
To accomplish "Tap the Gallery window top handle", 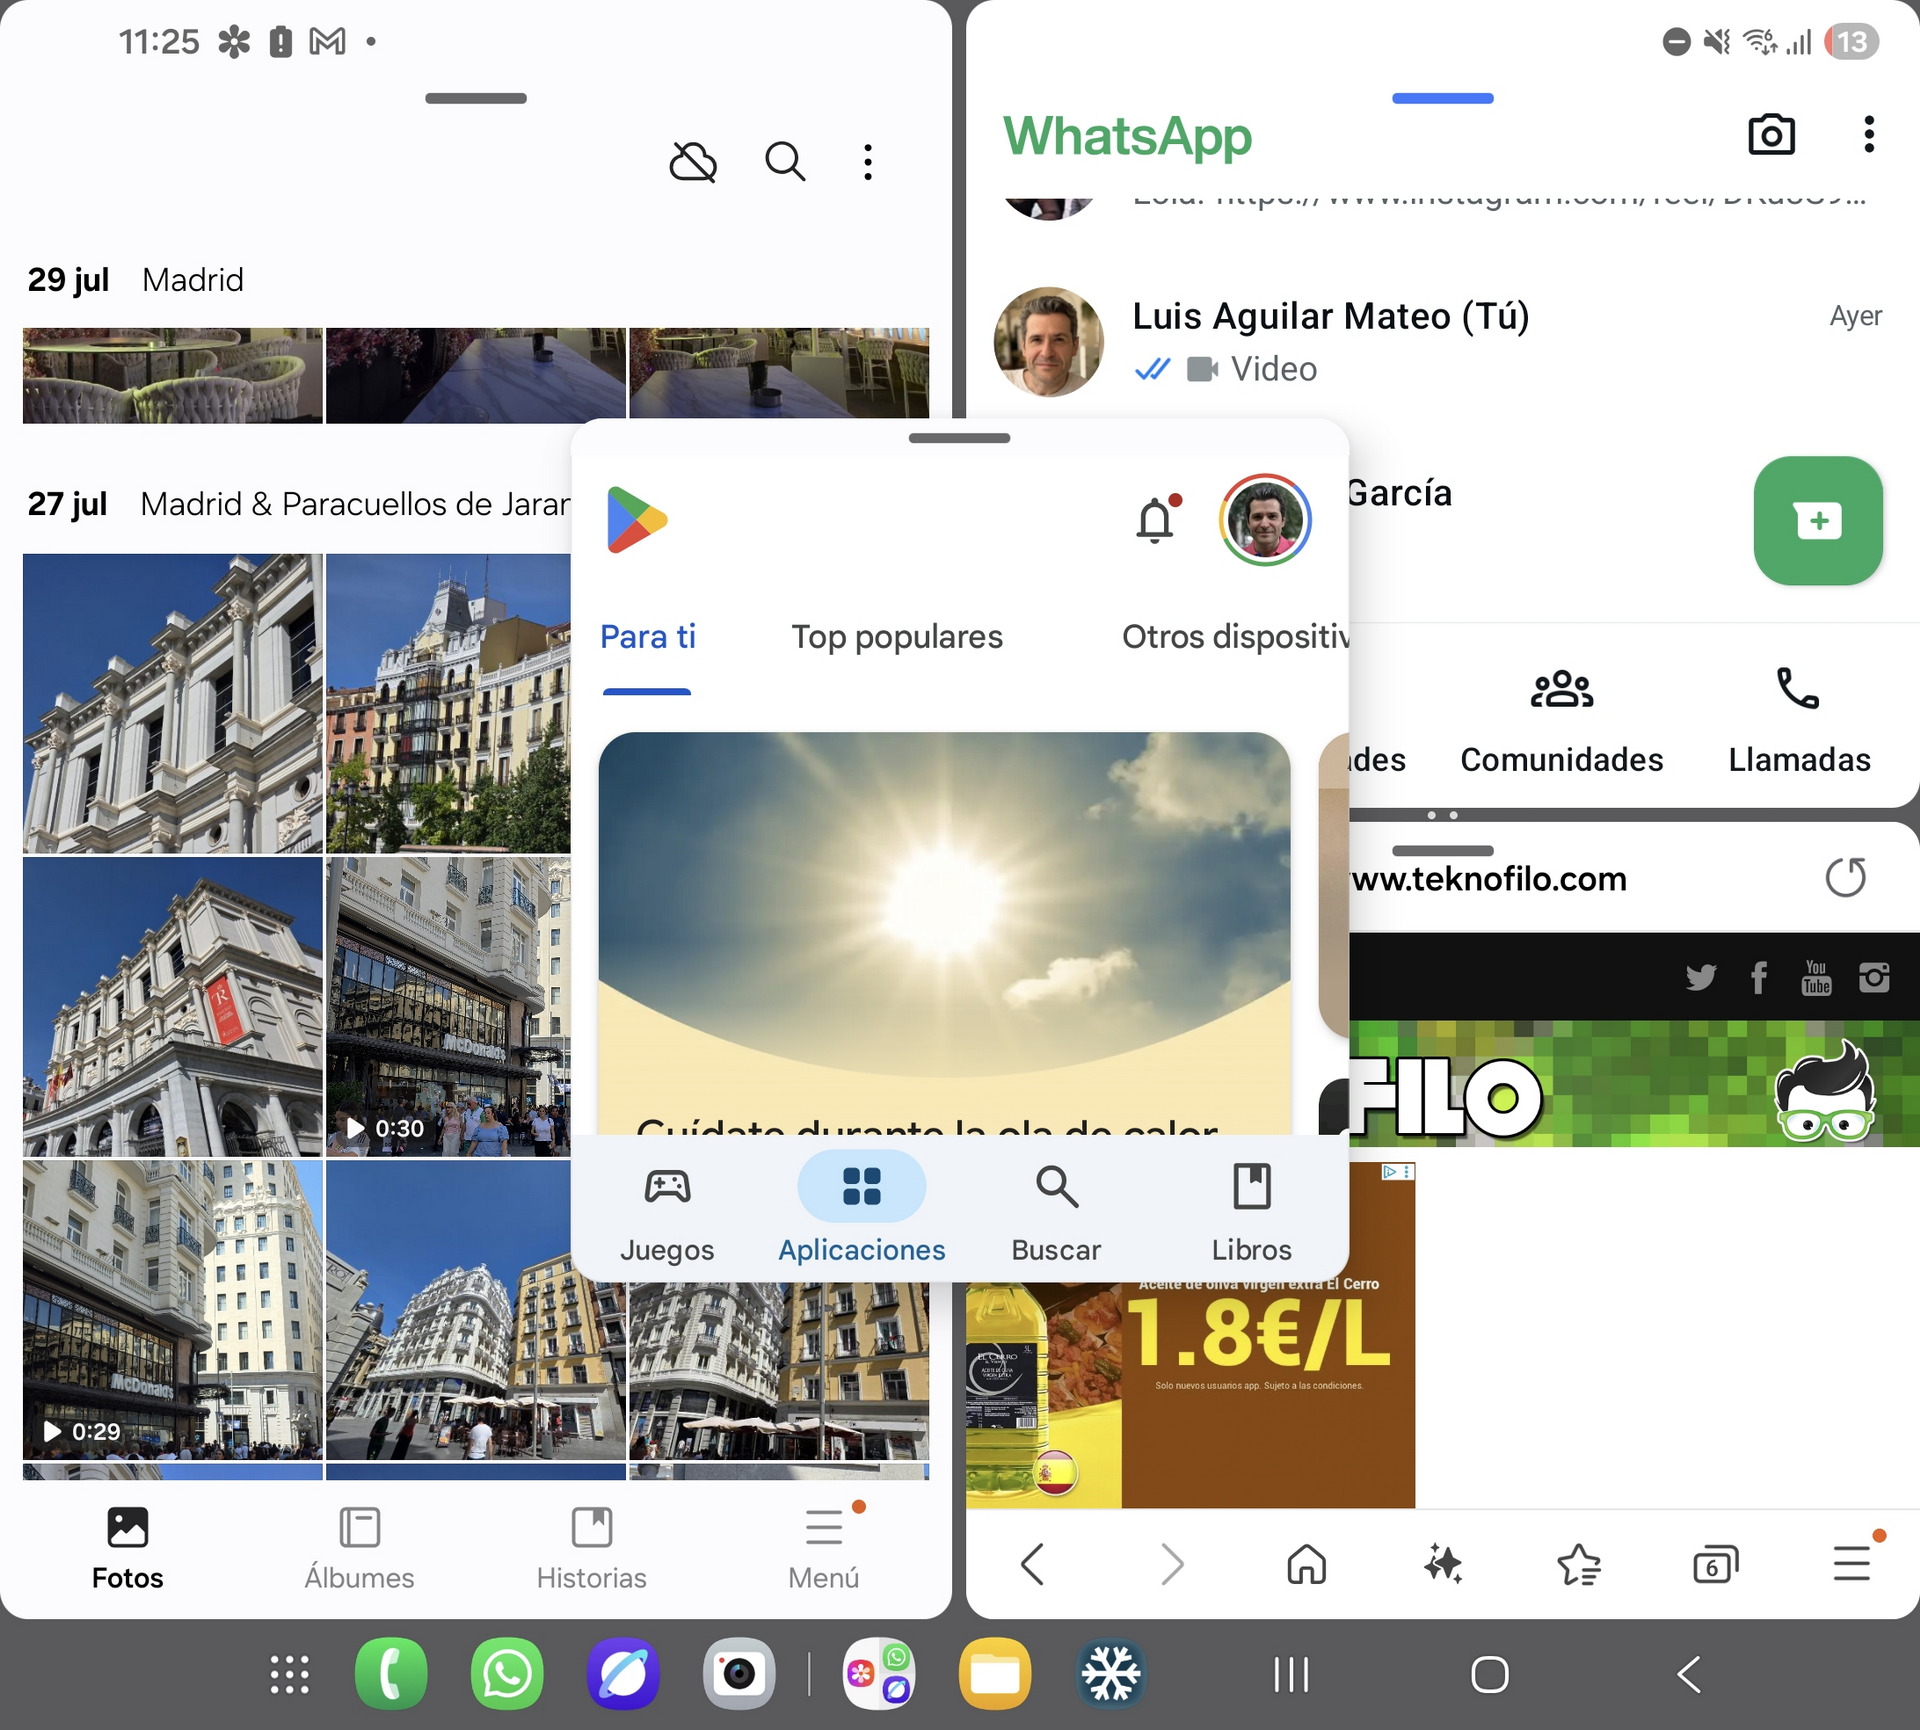I will point(475,98).
